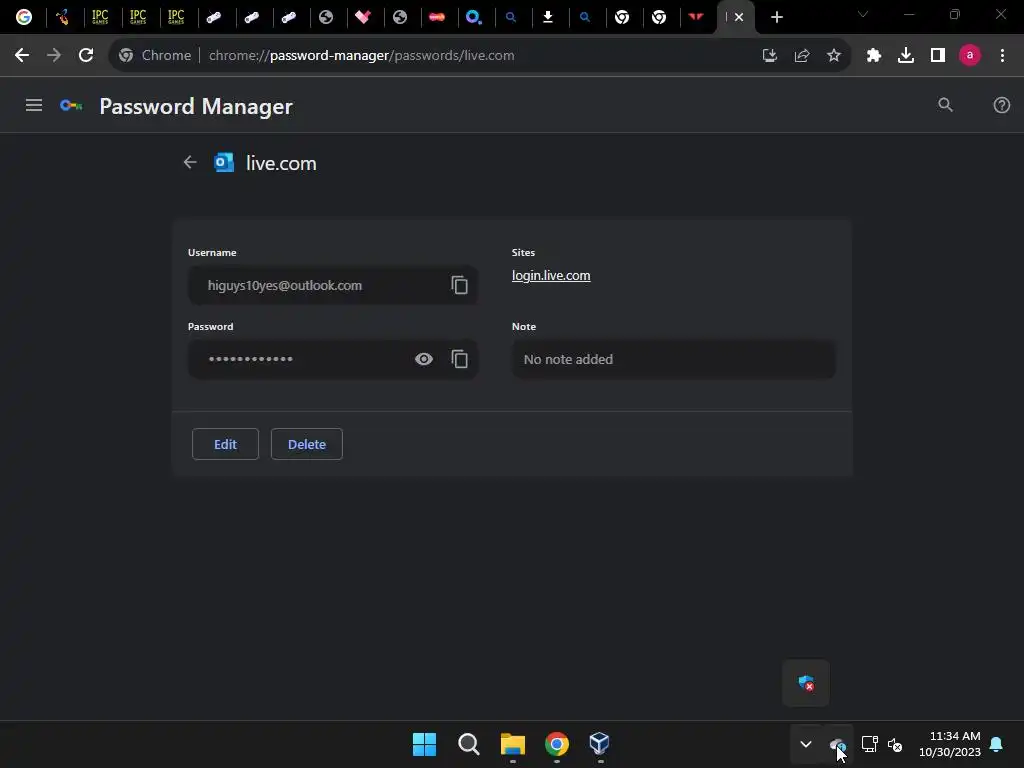The width and height of the screenshot is (1024, 768).
Task: Click the Delete button
Action: point(307,444)
